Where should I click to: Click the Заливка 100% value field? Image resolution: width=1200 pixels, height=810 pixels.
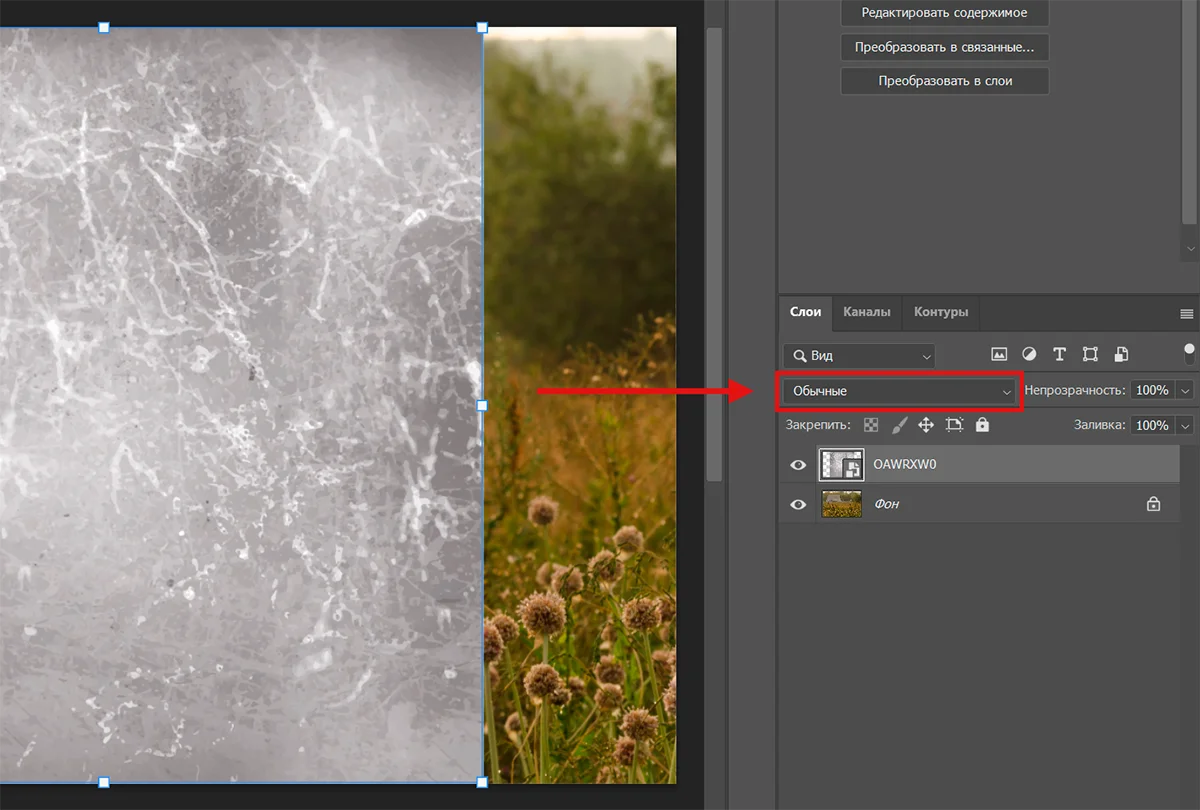(1153, 425)
